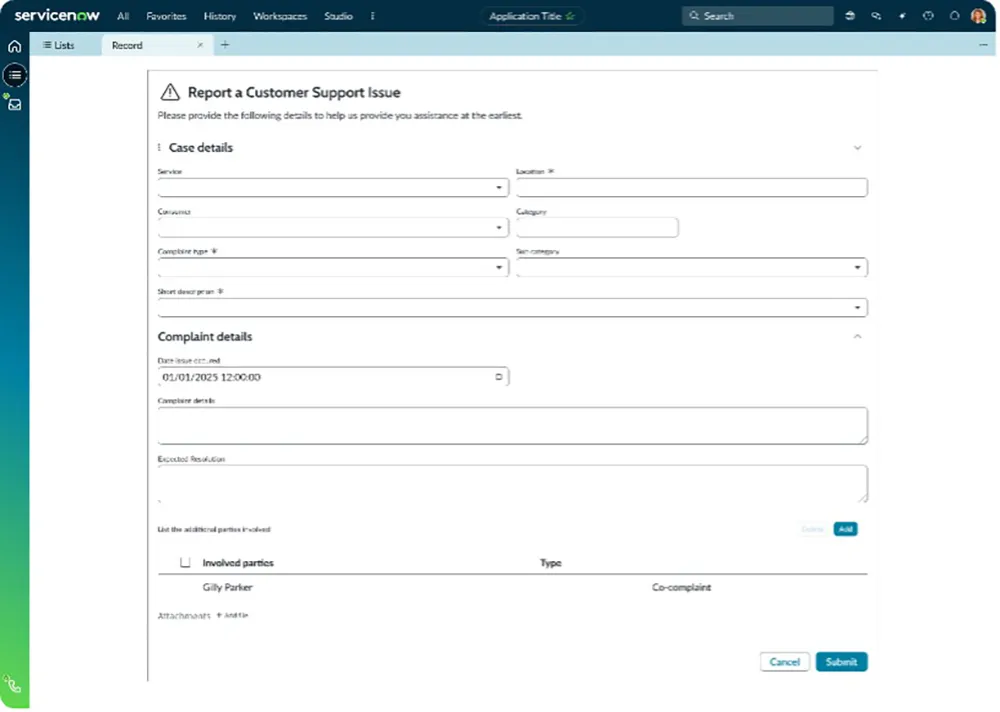Screen dimensions: 1000x712
Task: Add a new tab with plus icon
Action: click(224, 45)
